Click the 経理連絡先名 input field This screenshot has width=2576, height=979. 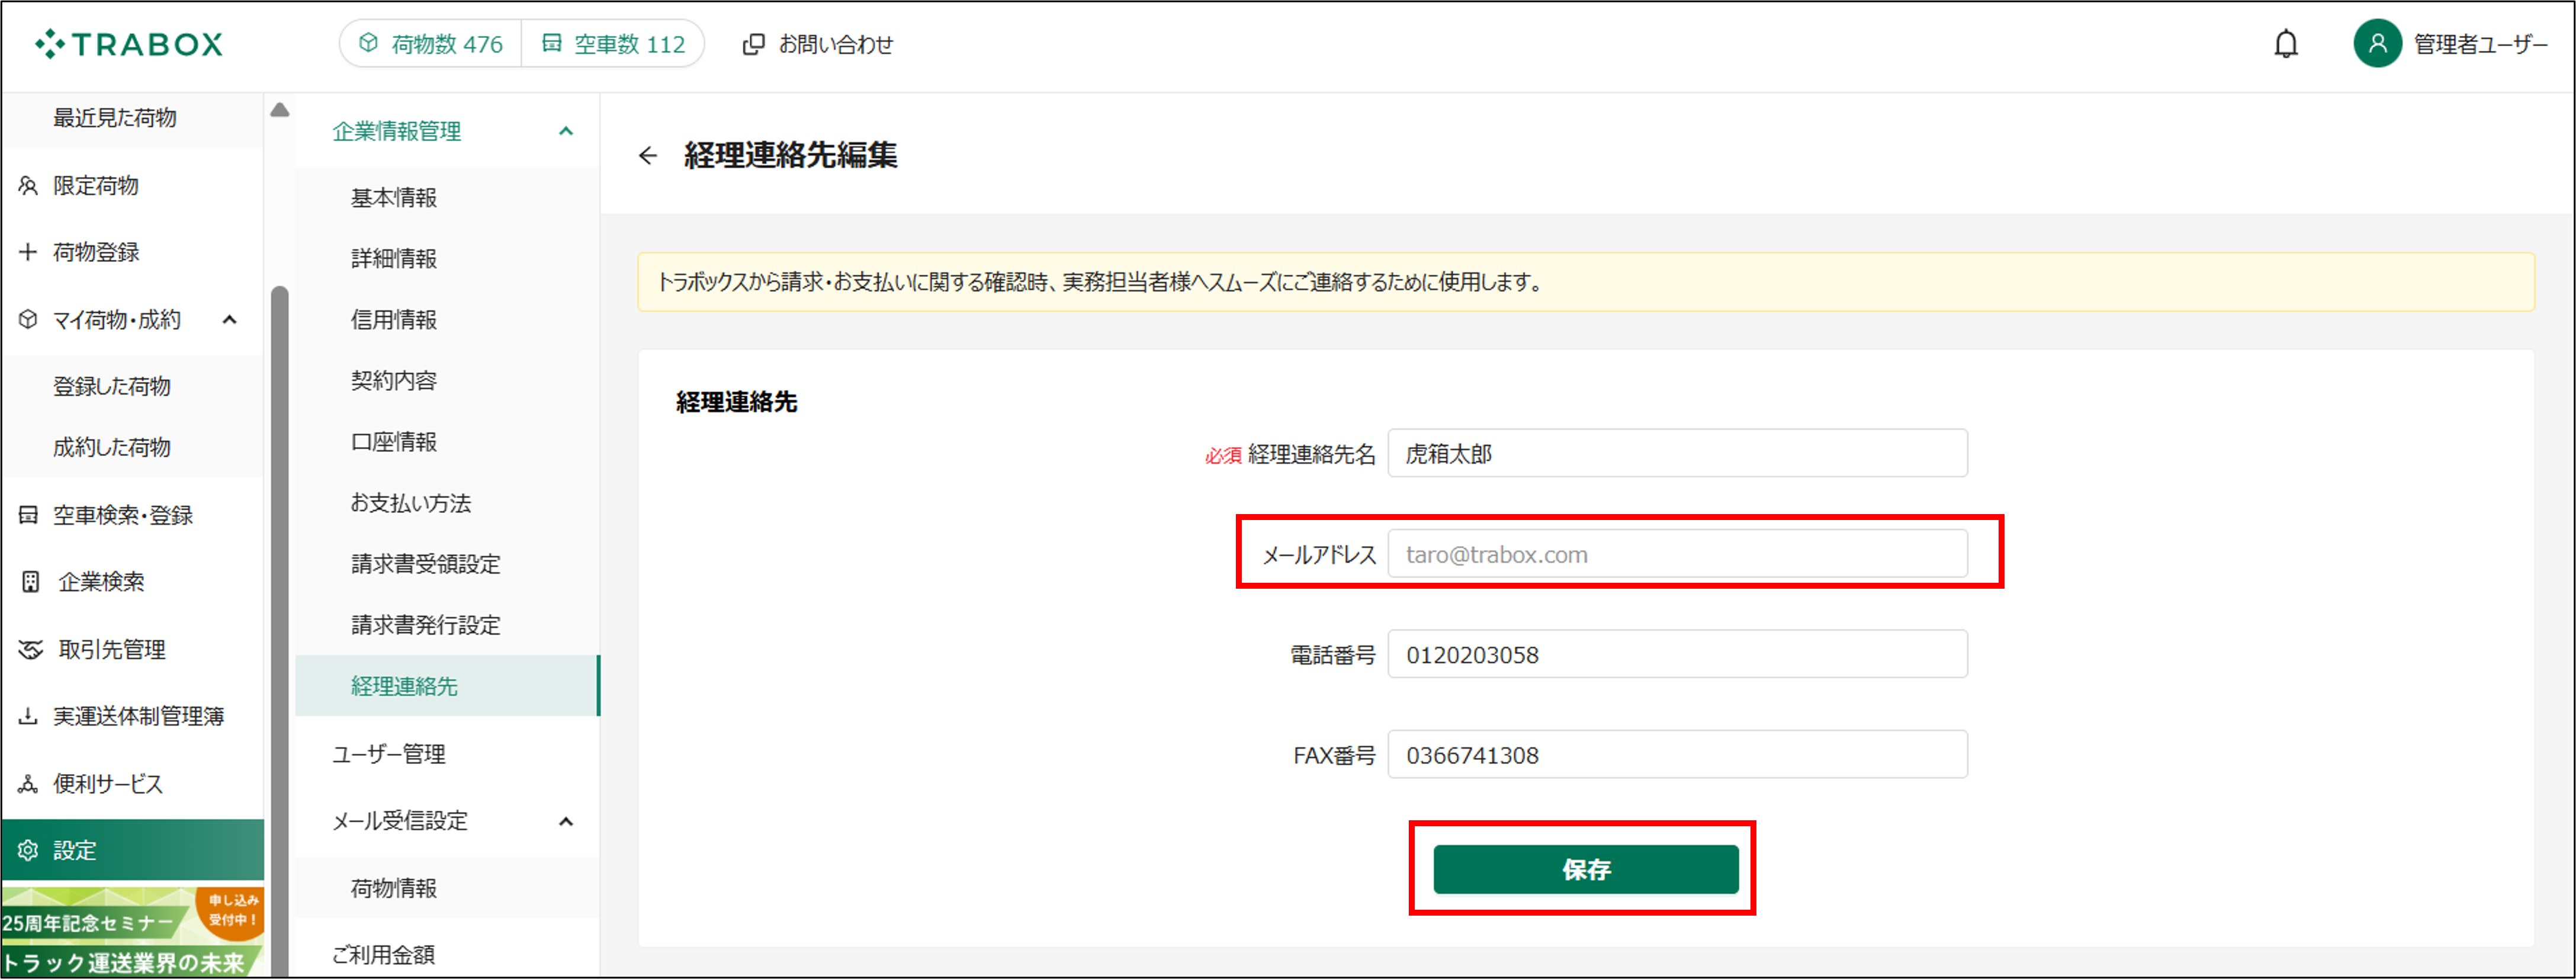pos(1677,454)
